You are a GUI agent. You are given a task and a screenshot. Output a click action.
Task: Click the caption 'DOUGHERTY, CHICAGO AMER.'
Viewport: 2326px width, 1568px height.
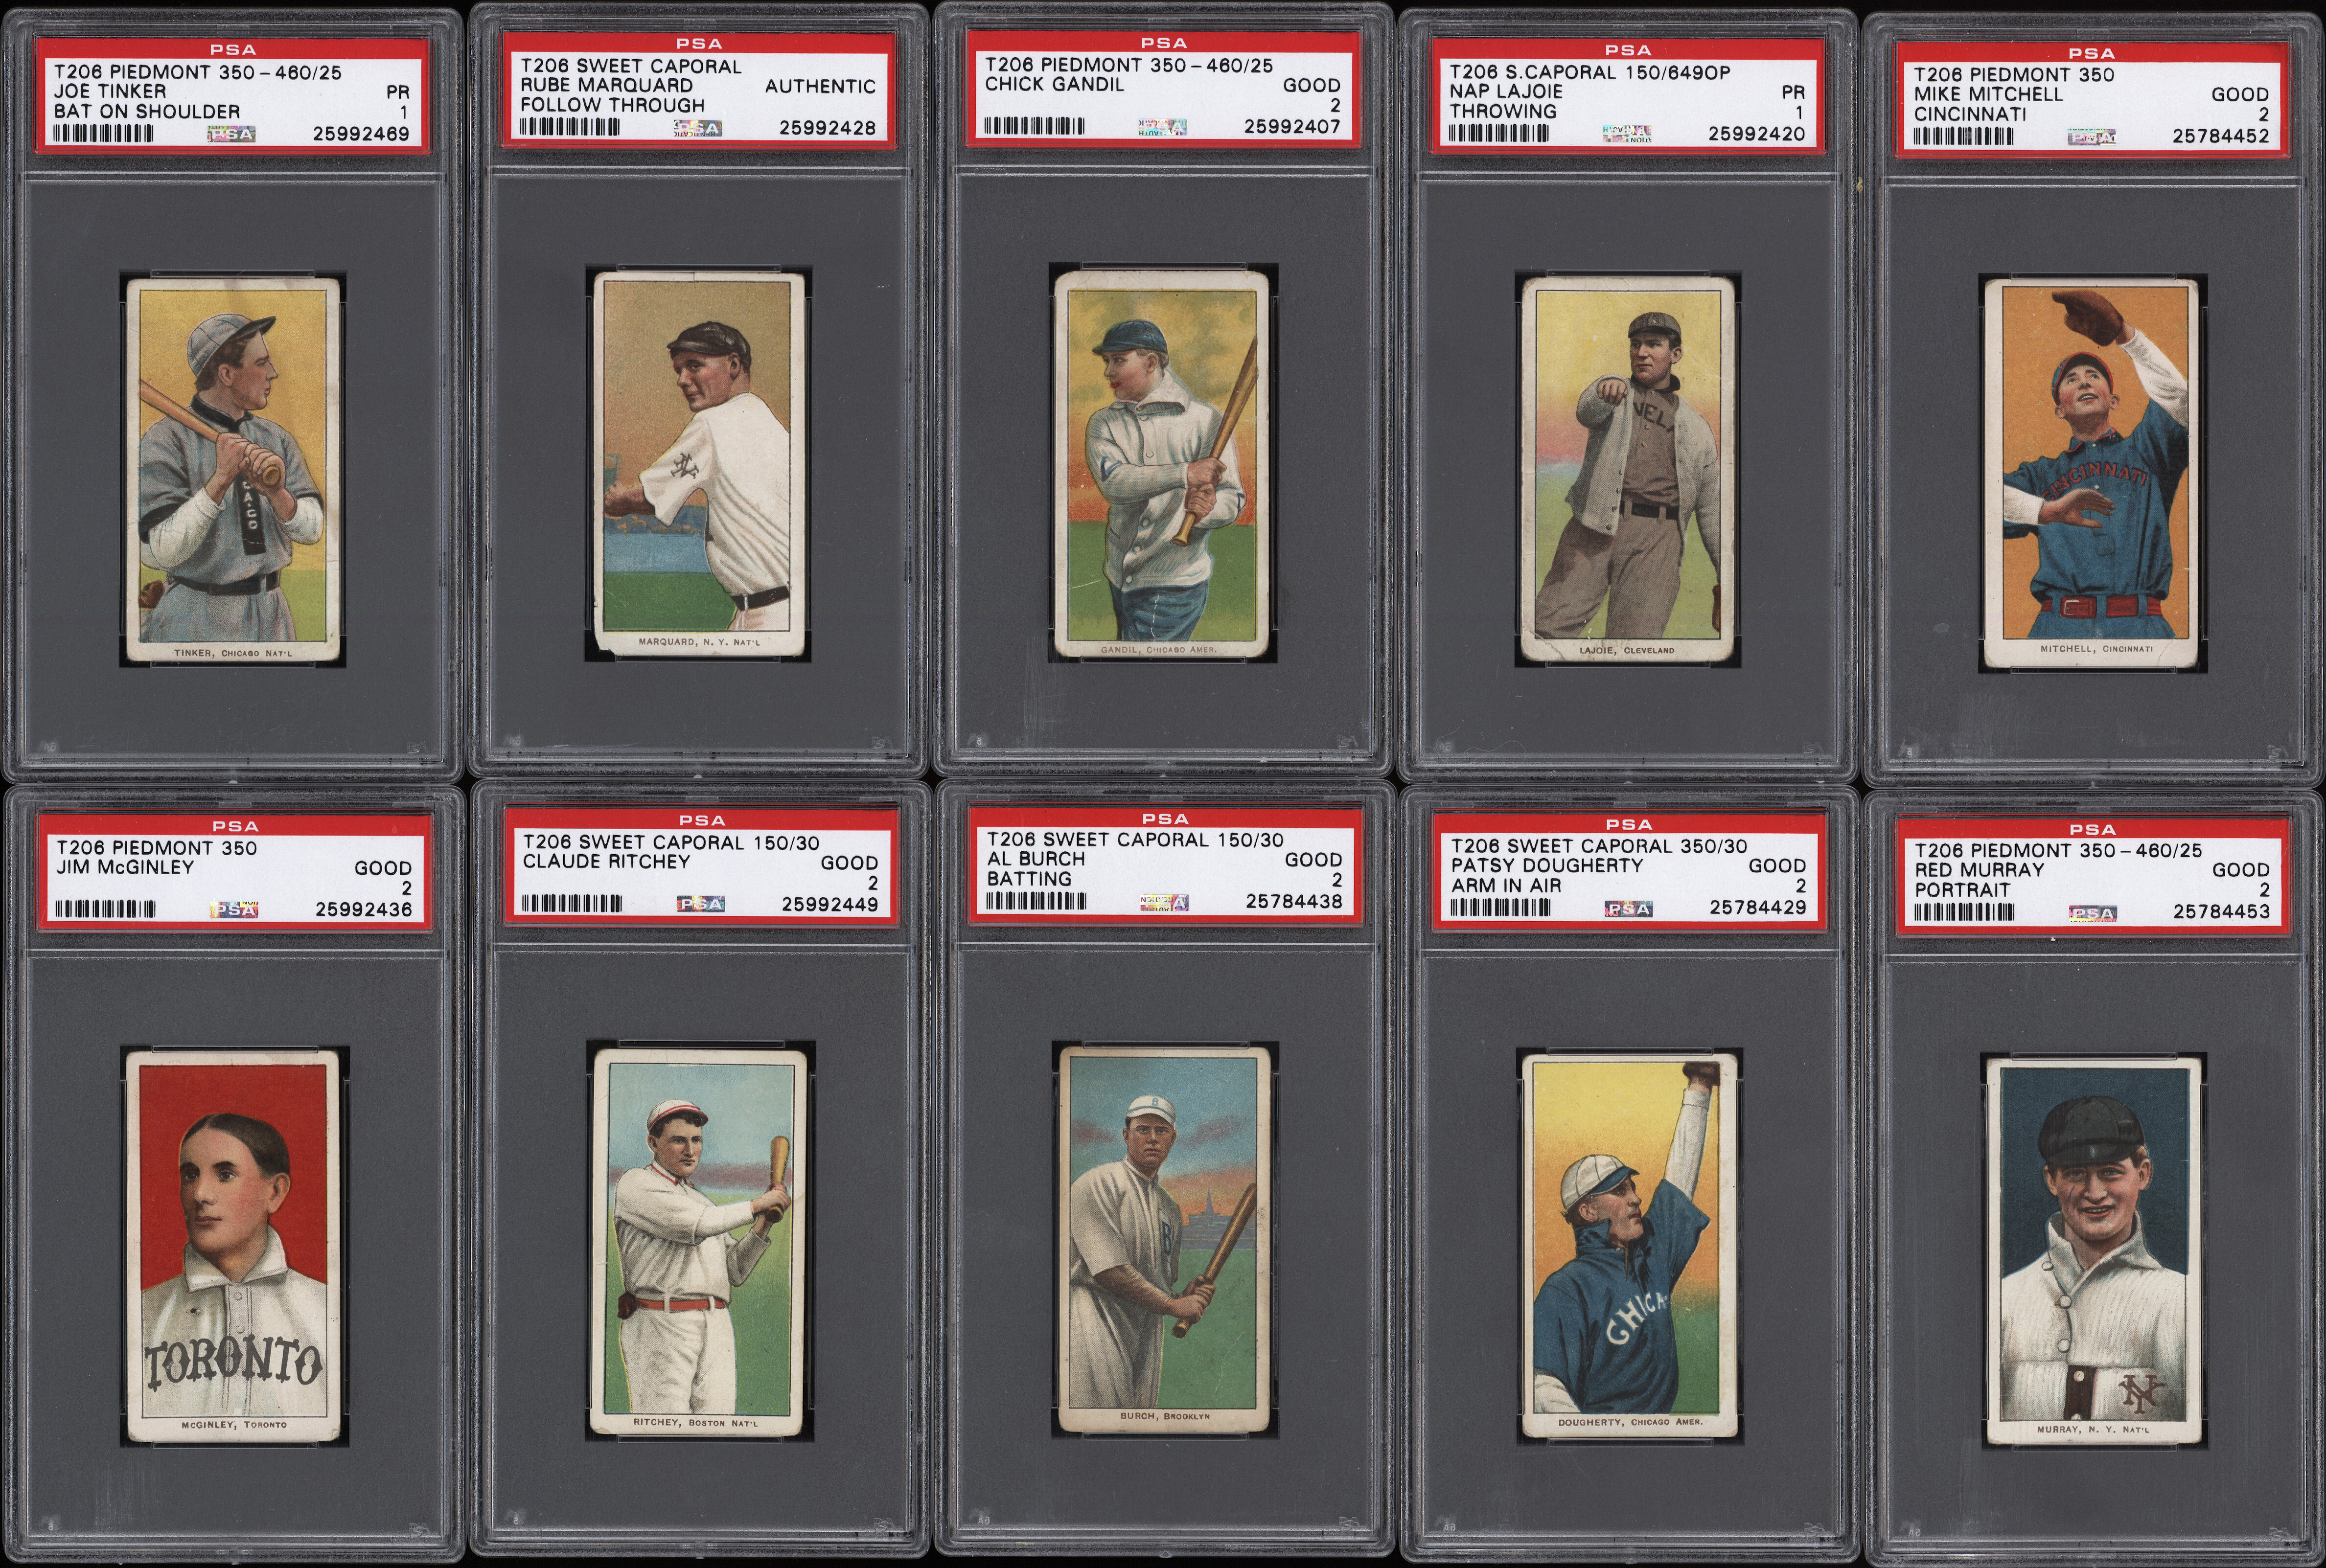point(1630,1423)
